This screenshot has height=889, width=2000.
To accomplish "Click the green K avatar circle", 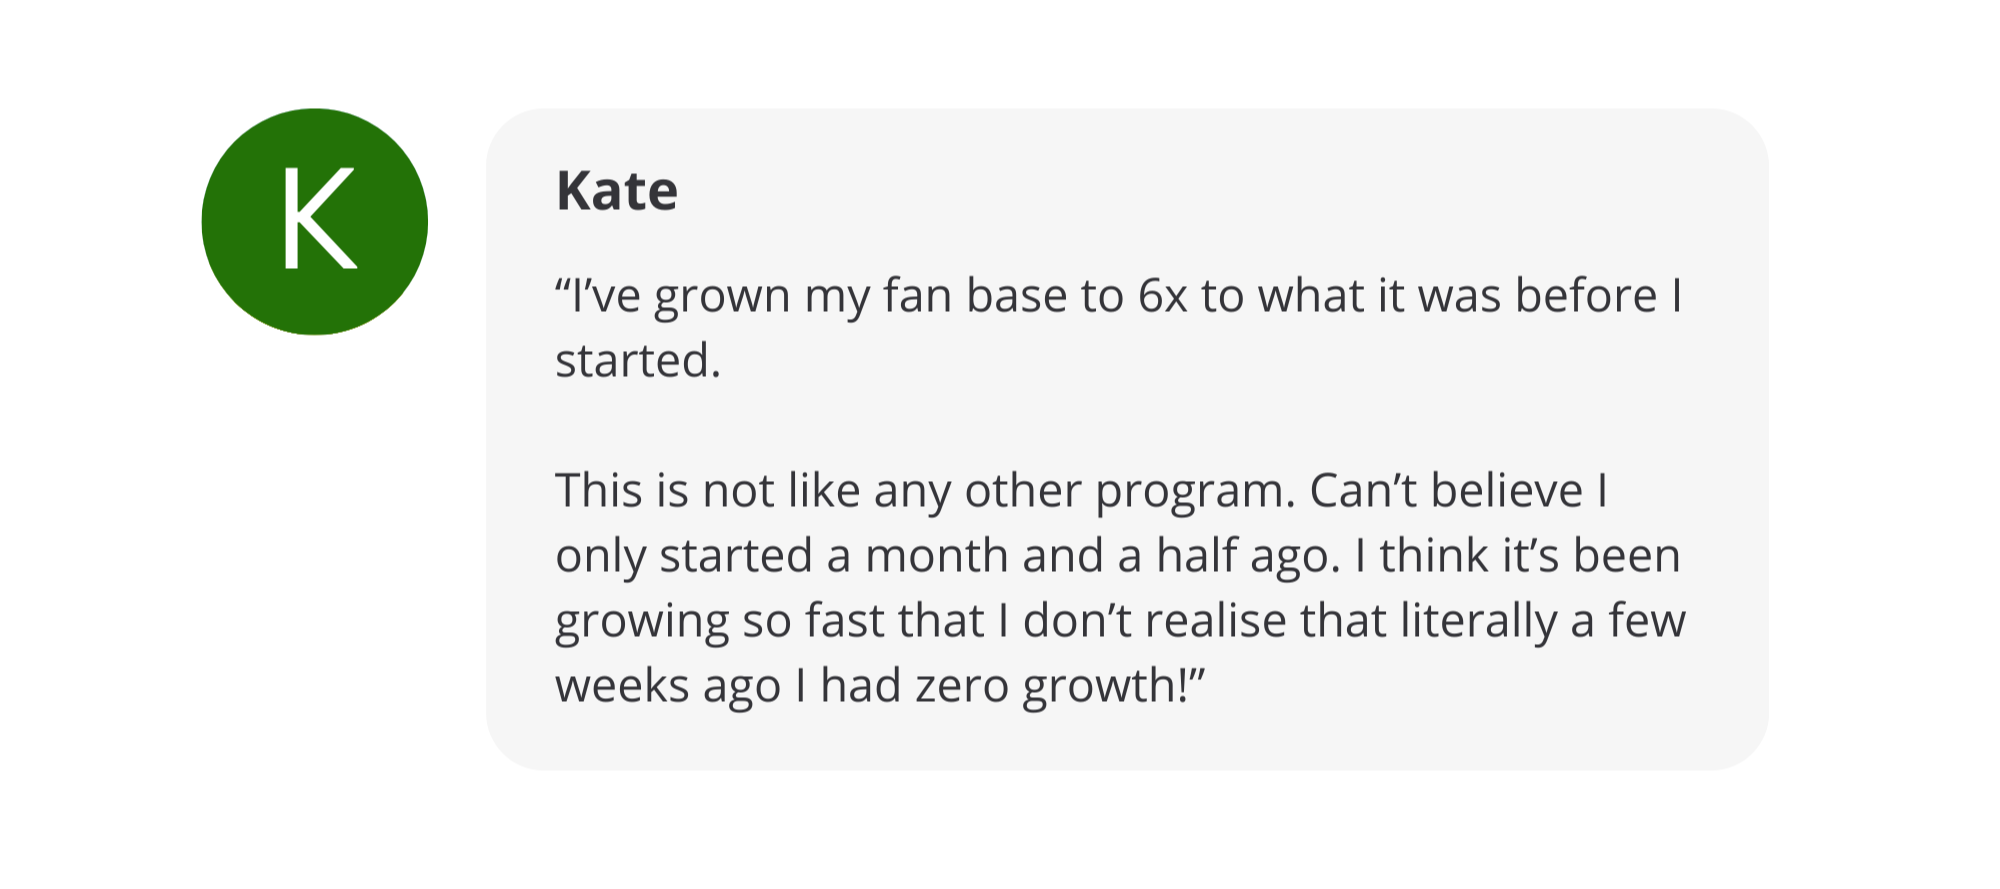I will 315,221.
